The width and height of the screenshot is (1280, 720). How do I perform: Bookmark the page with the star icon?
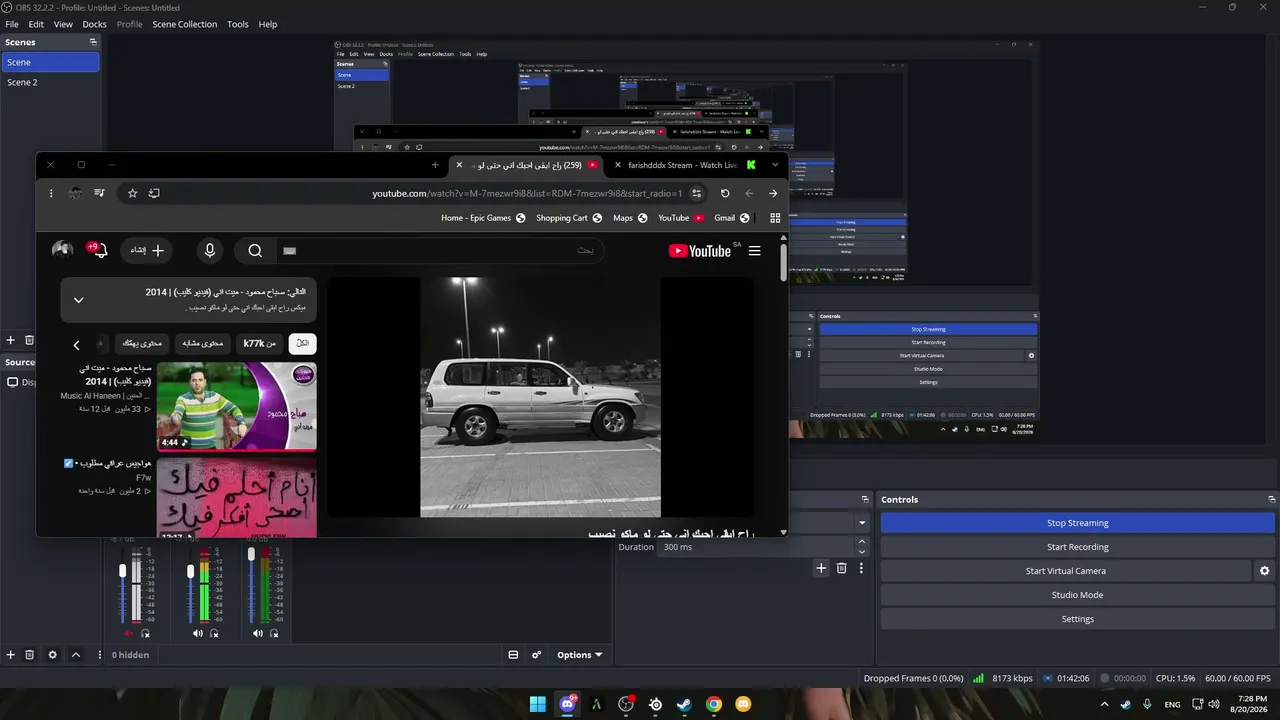tap(132, 193)
